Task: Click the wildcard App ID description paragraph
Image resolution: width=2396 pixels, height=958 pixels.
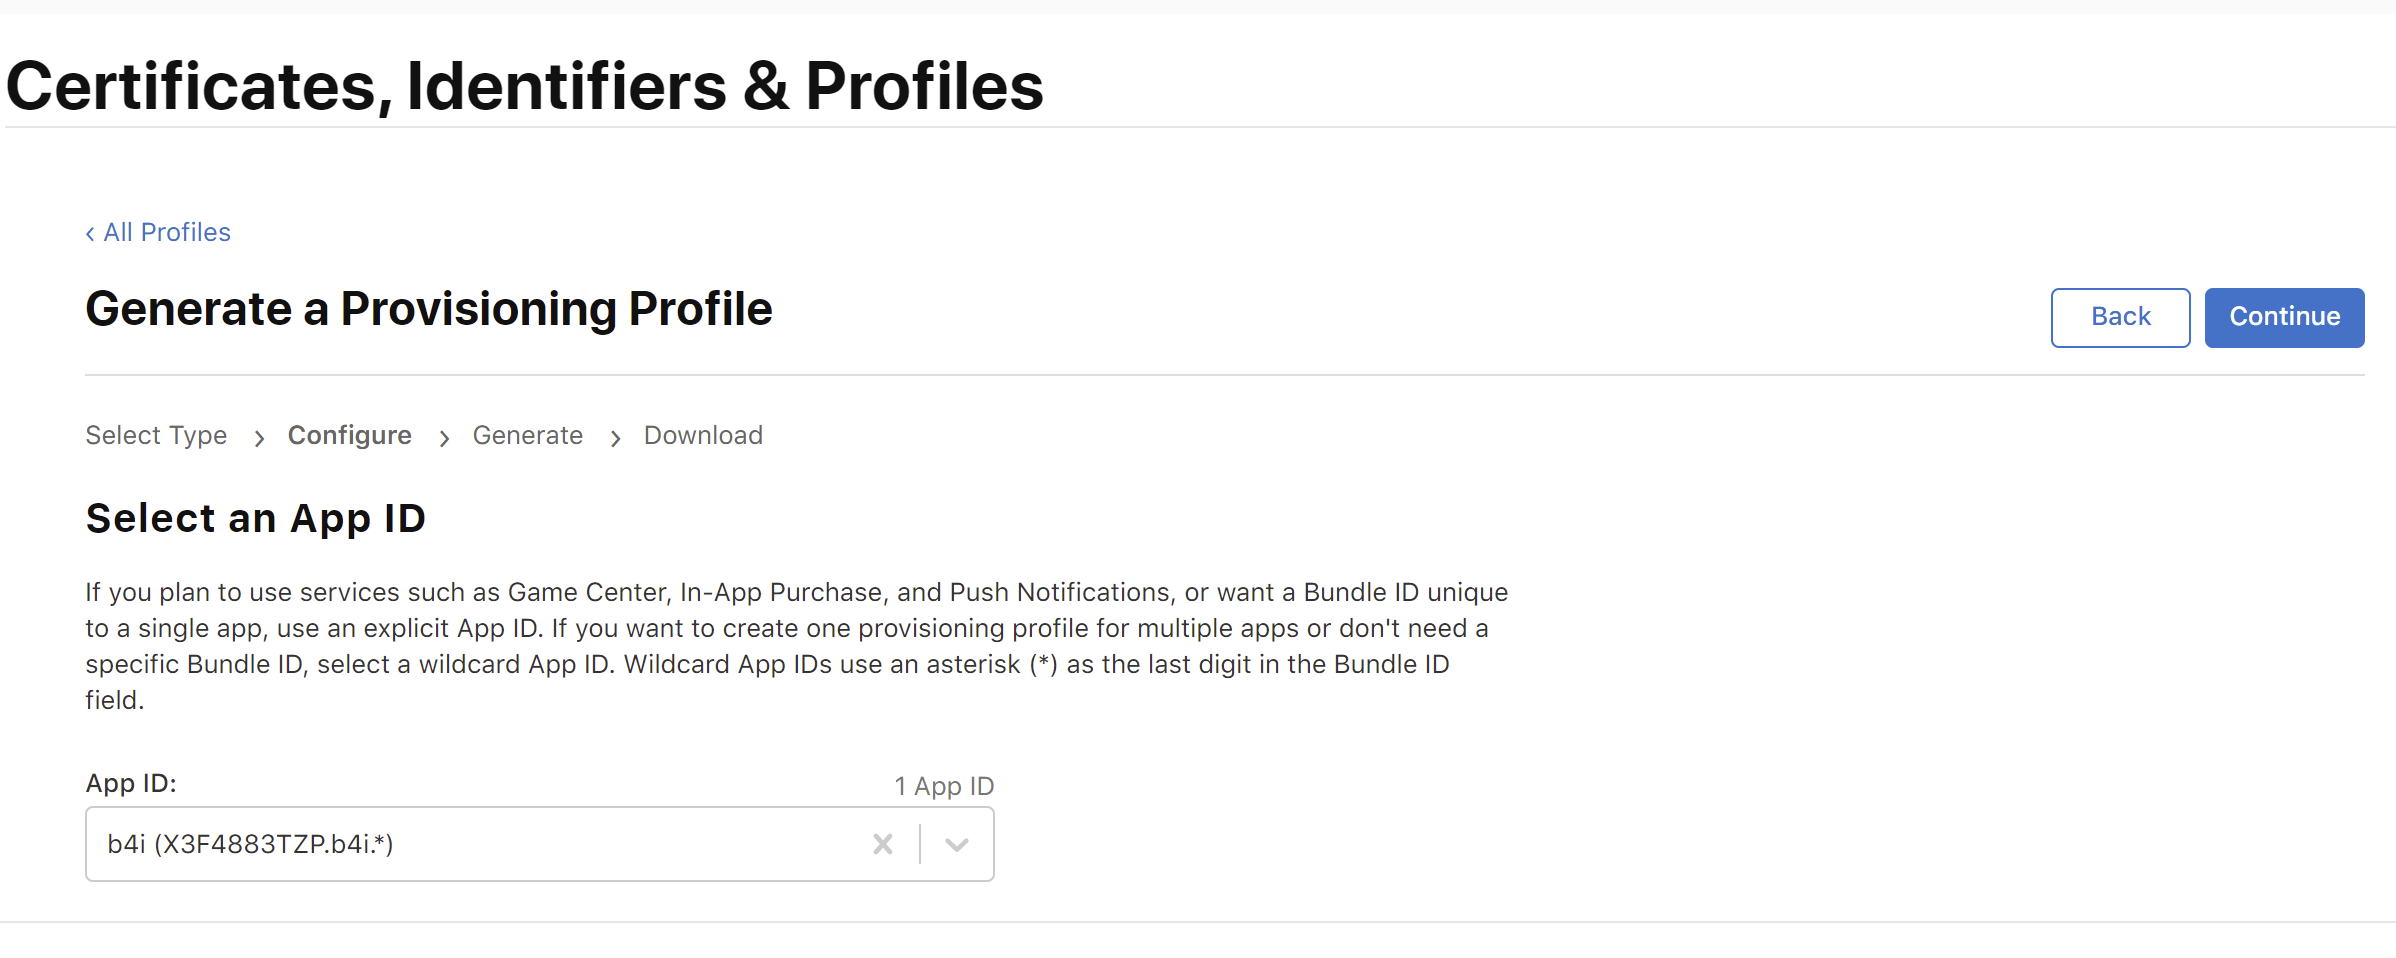Action: point(797,646)
